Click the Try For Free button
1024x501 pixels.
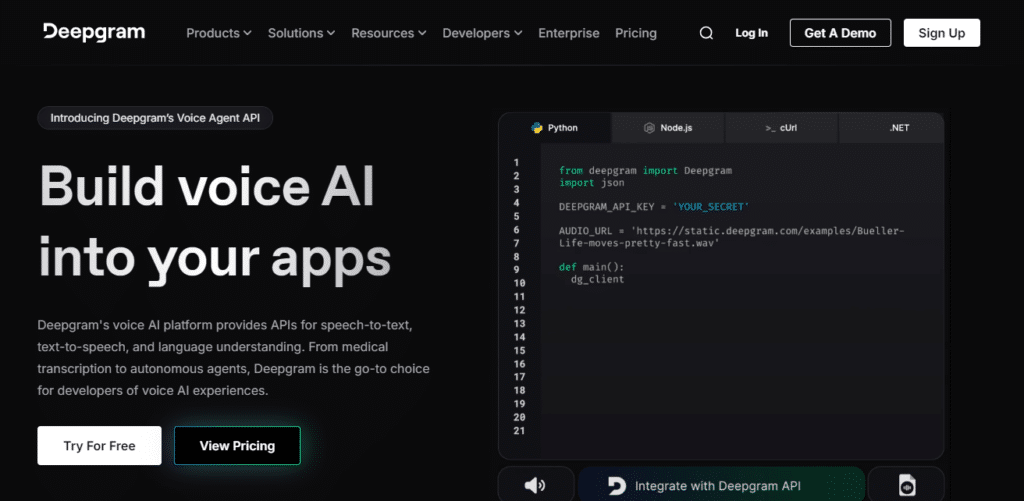(99, 445)
